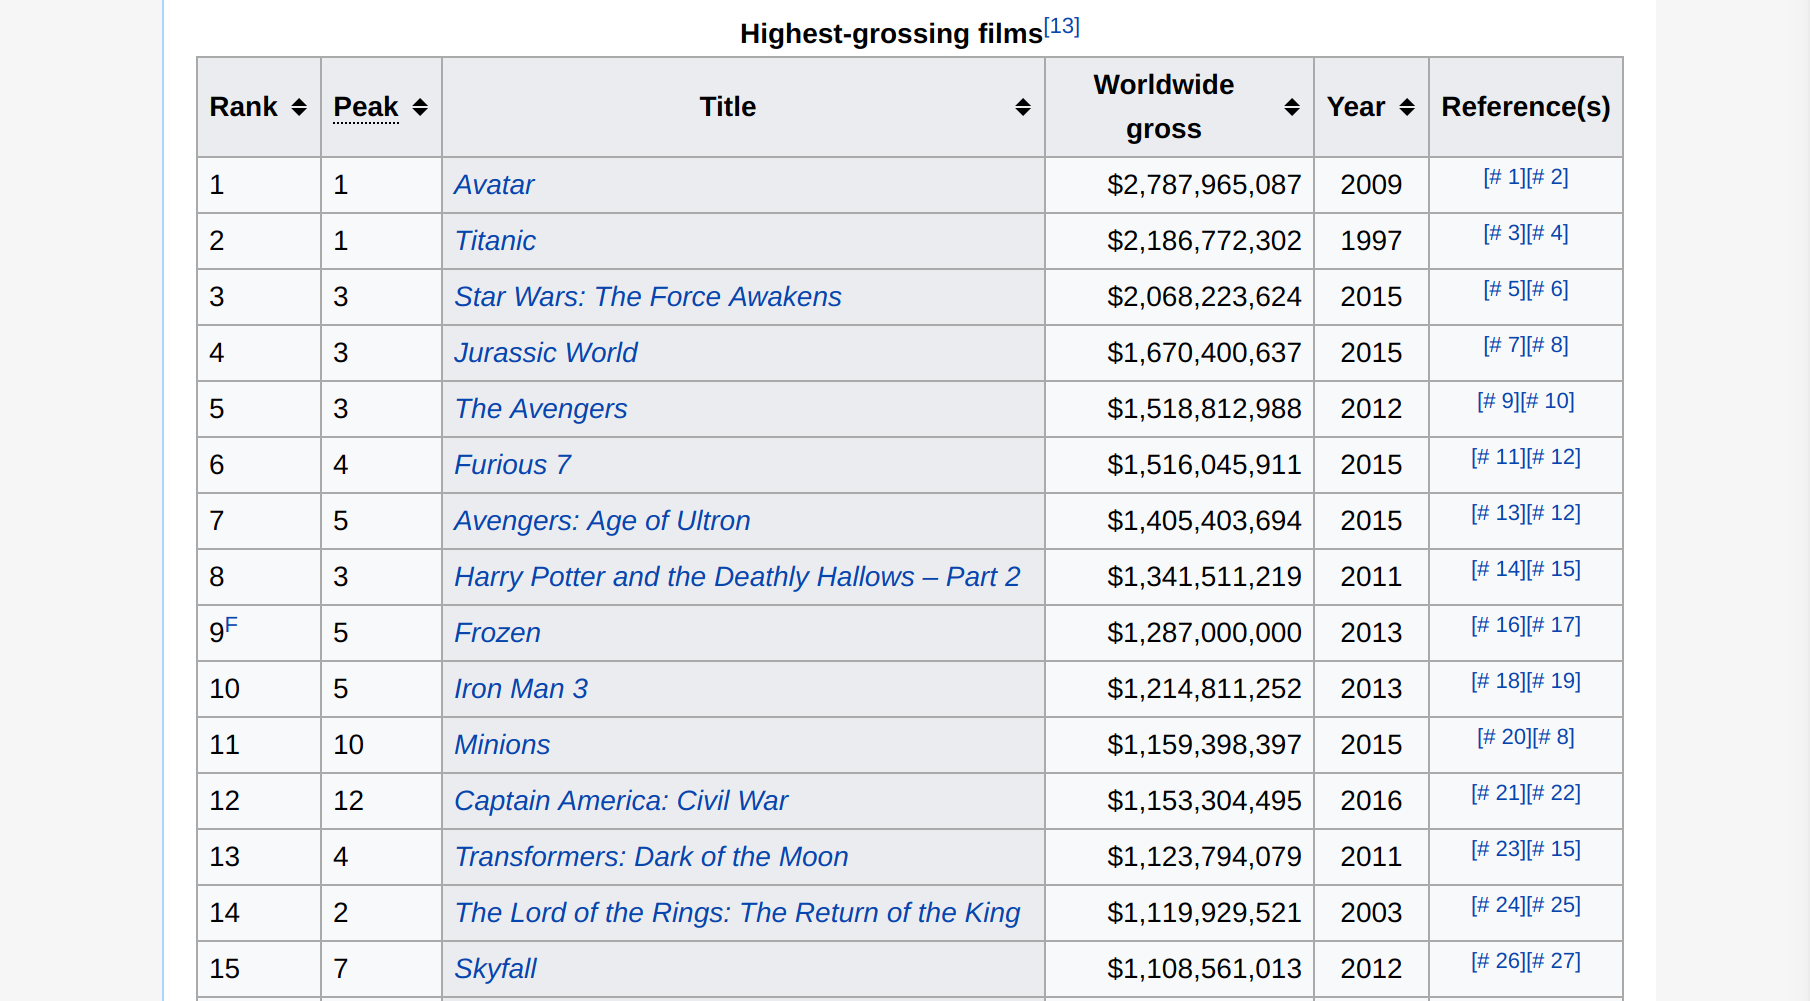
Task: Click reference [# 3] in Titanic row
Action: (1504, 233)
